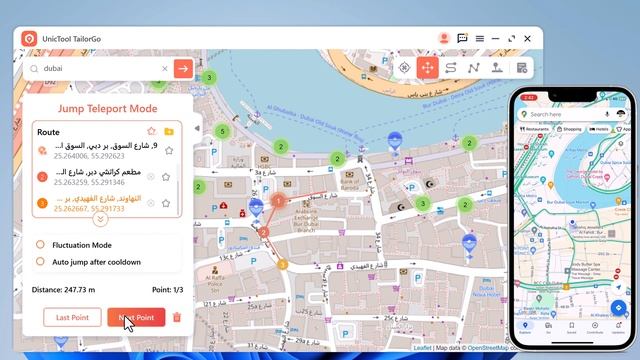
Task: Remove route point 25.262667, 55.291733
Action: [151, 203]
